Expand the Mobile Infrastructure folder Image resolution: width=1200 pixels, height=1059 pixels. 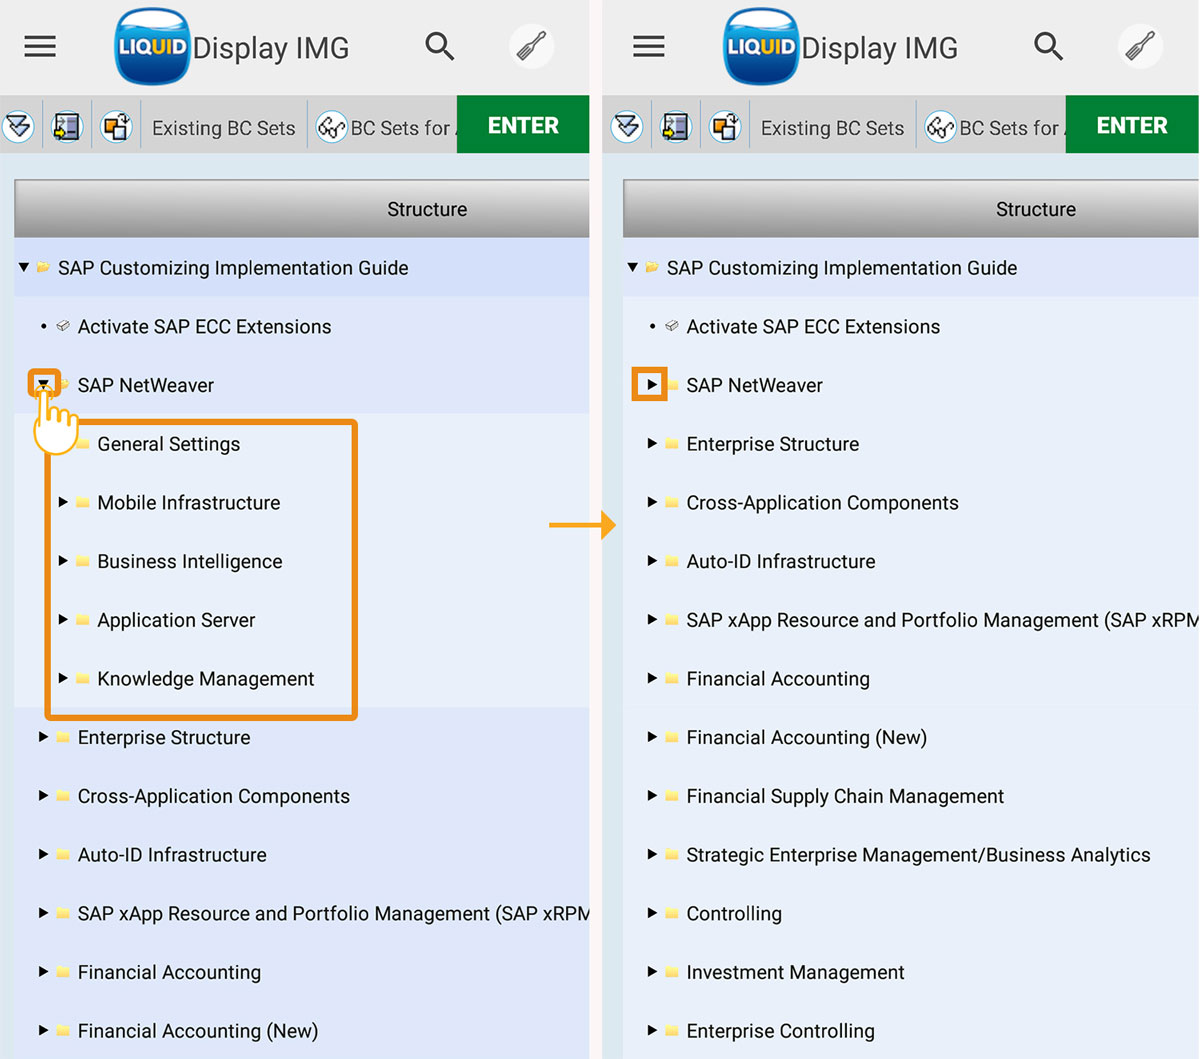pyautogui.click(x=63, y=502)
